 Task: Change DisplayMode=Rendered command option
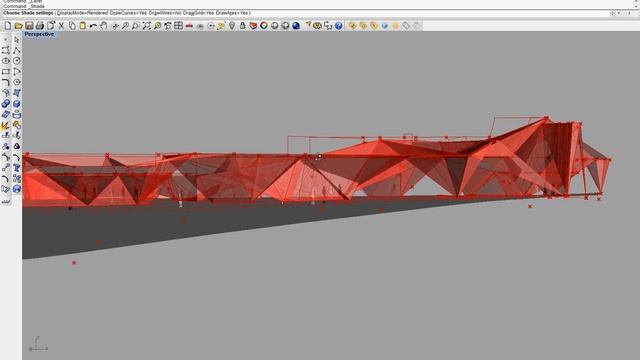(x=82, y=13)
